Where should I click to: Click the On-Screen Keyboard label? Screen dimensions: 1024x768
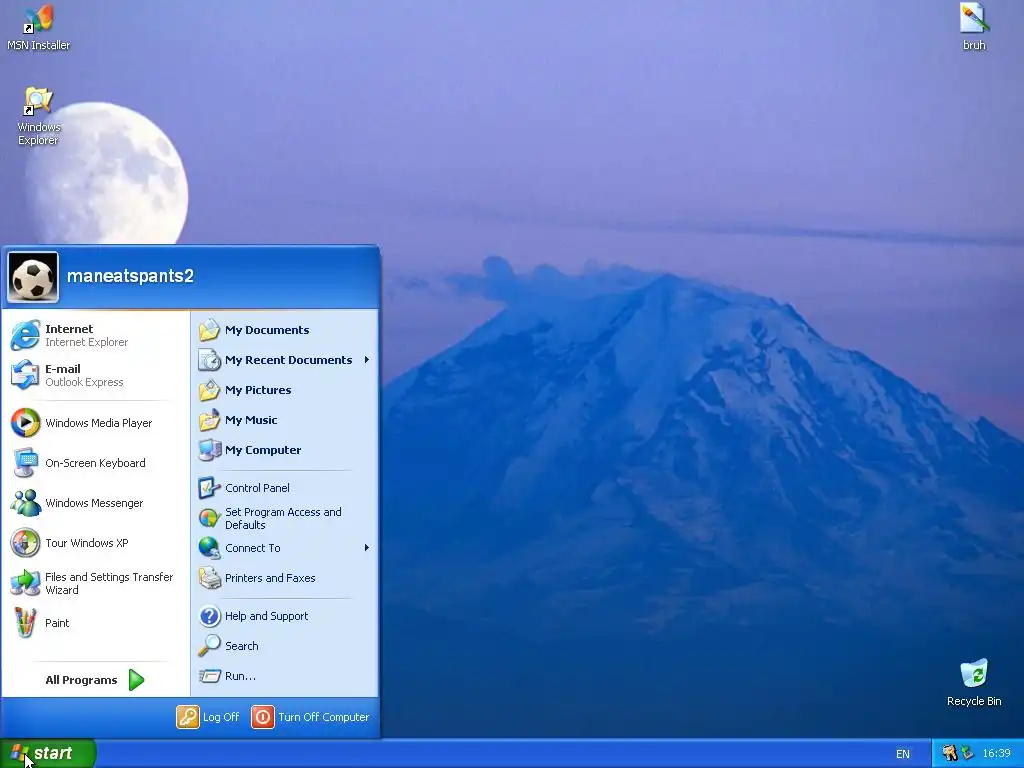click(95, 463)
